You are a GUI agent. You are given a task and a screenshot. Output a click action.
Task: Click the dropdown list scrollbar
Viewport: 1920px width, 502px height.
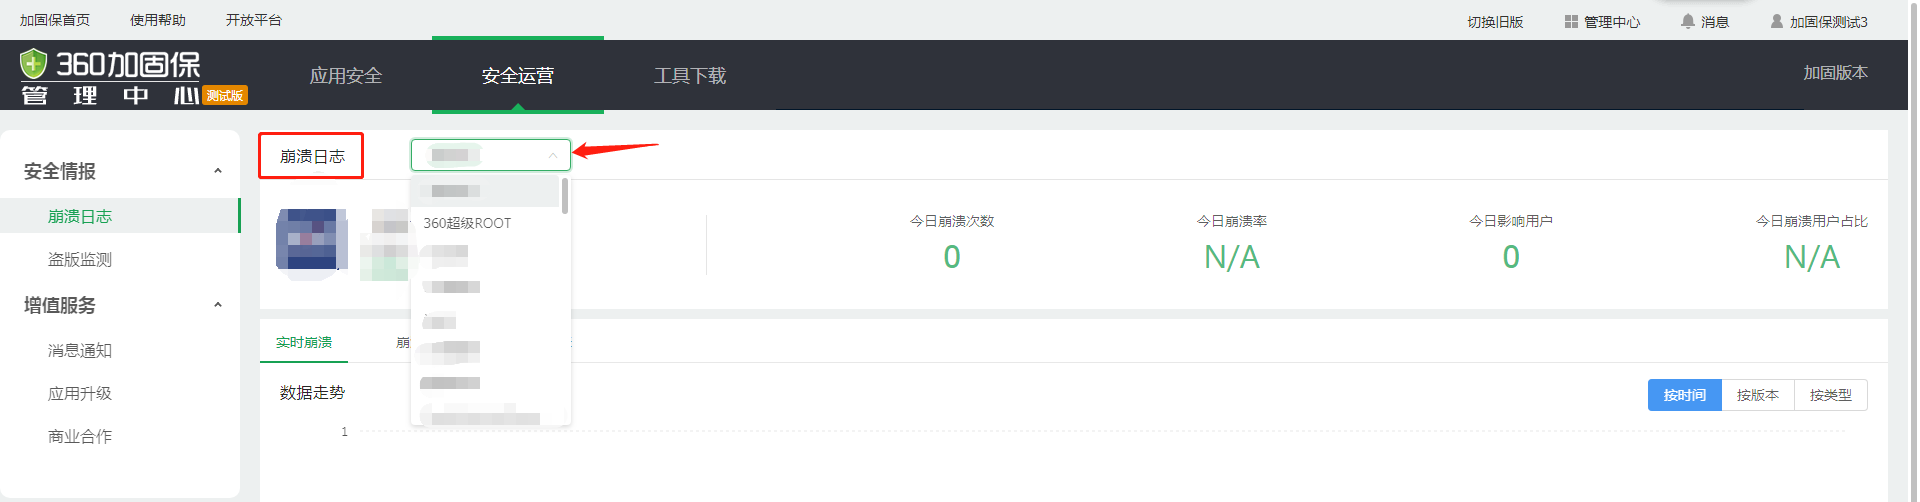tap(565, 196)
